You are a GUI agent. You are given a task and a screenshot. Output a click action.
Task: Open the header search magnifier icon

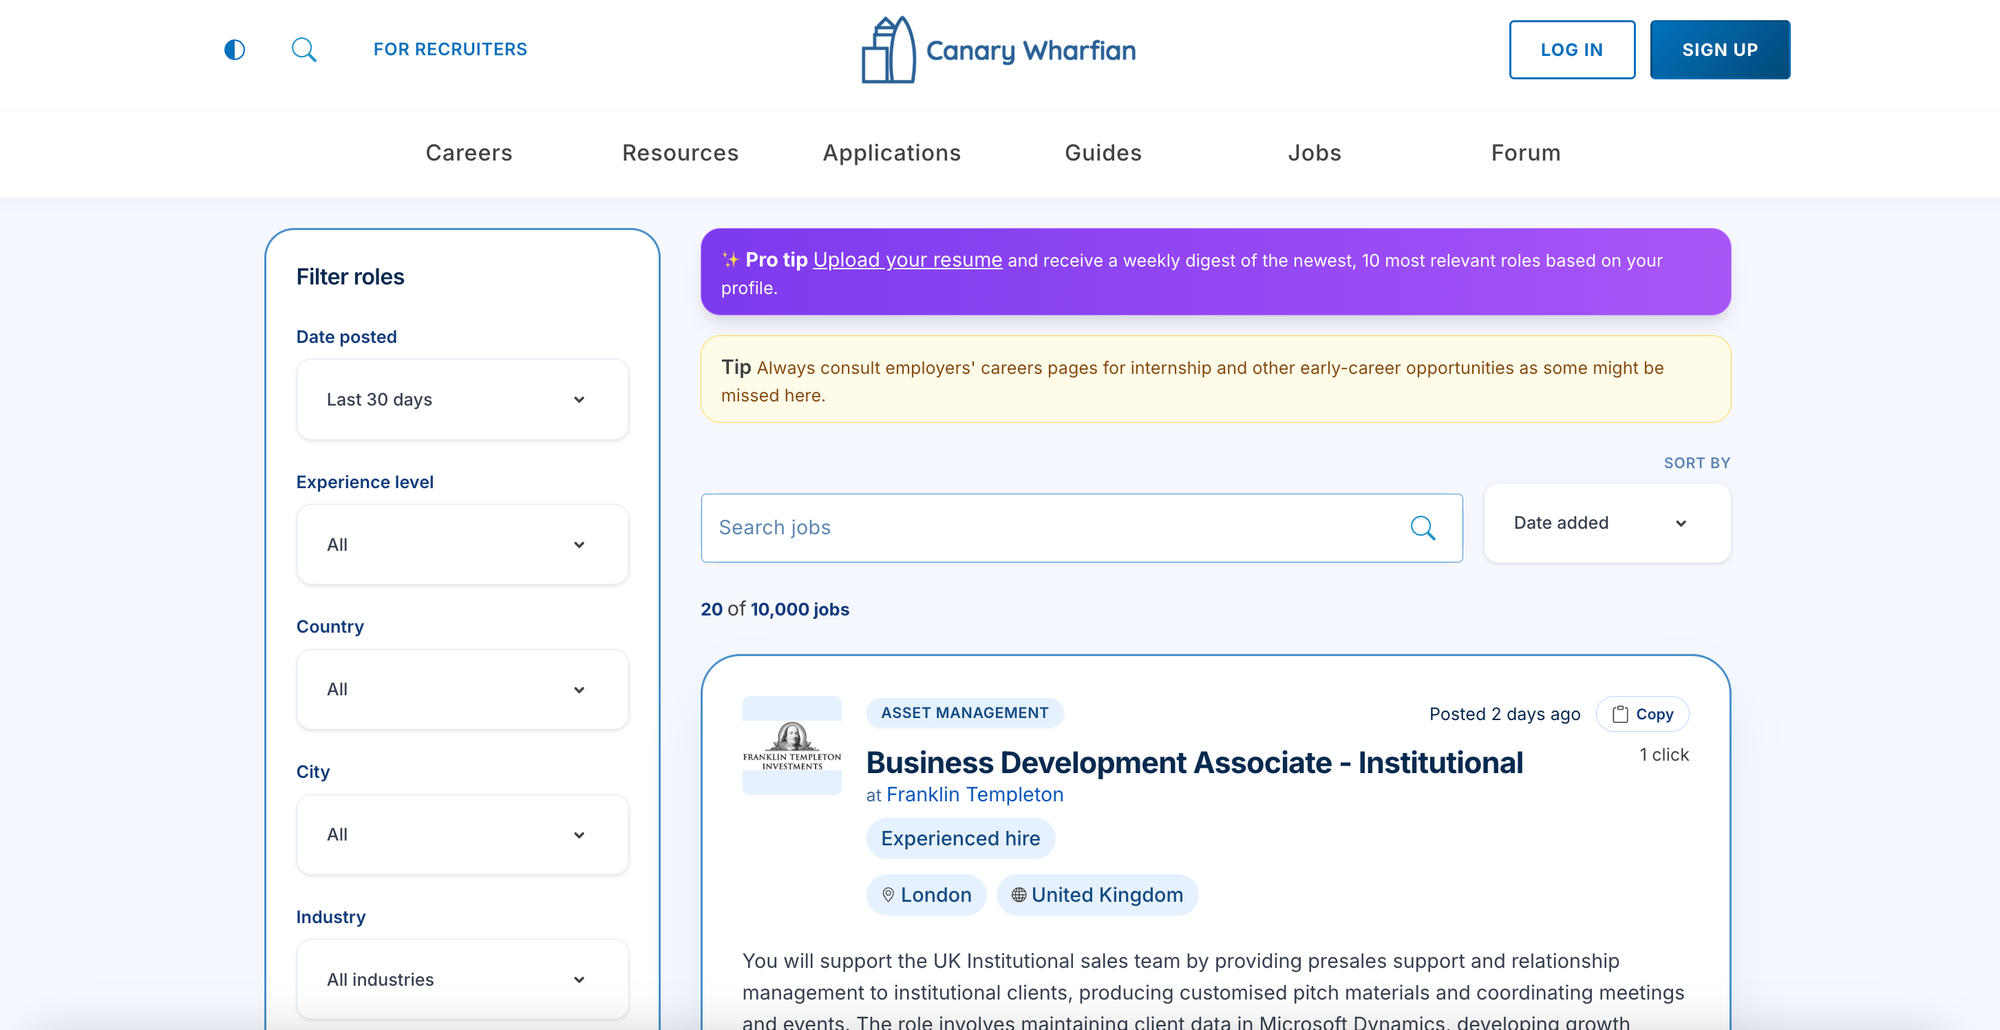click(x=304, y=50)
